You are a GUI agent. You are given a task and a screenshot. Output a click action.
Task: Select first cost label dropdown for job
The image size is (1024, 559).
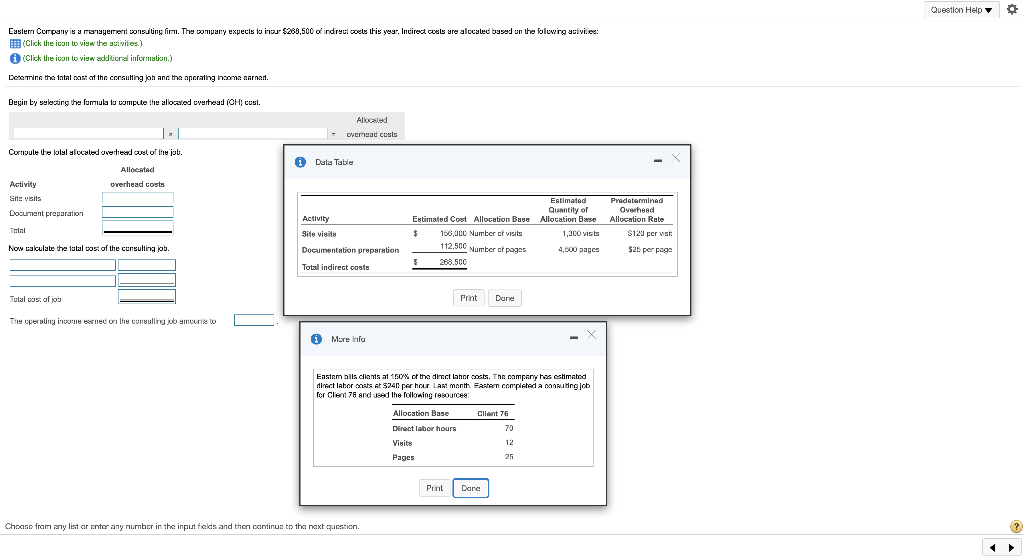point(63,265)
